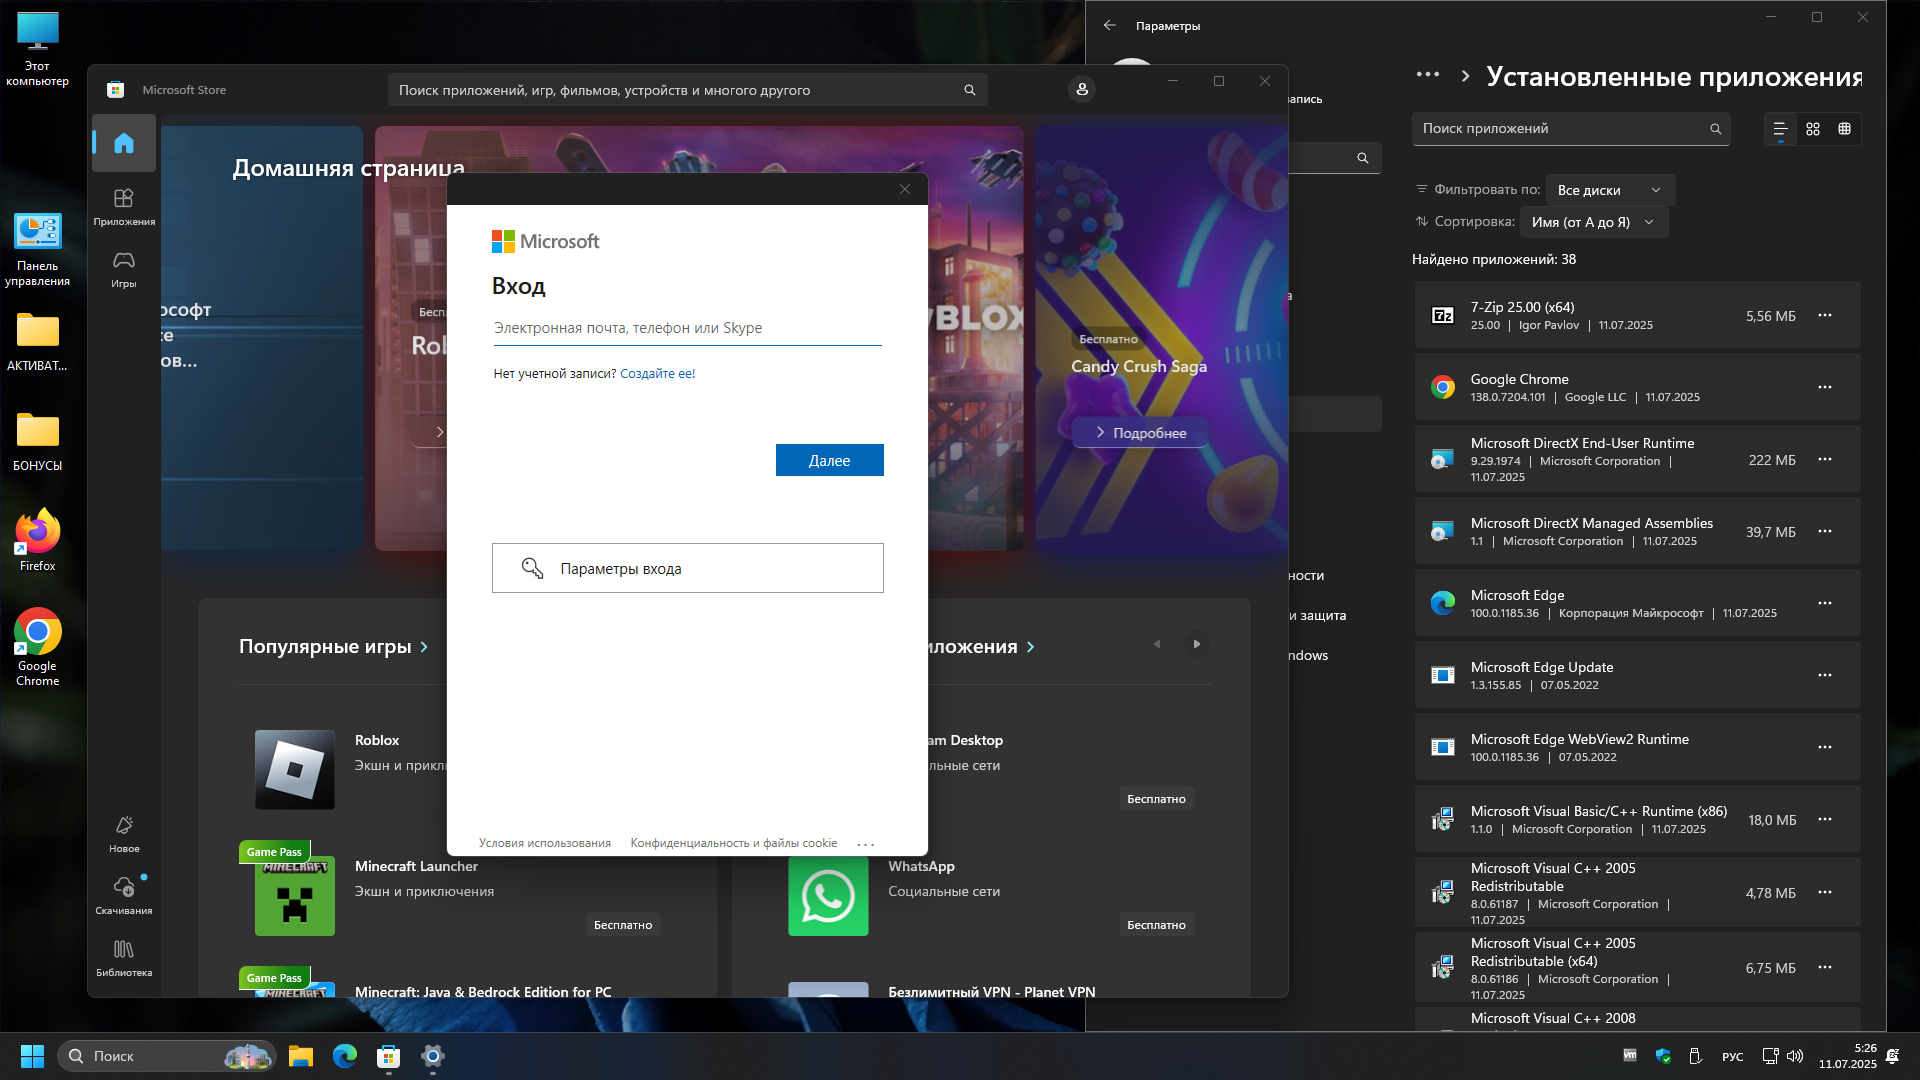Focus Поиск приложений field in Settings

coord(1570,129)
